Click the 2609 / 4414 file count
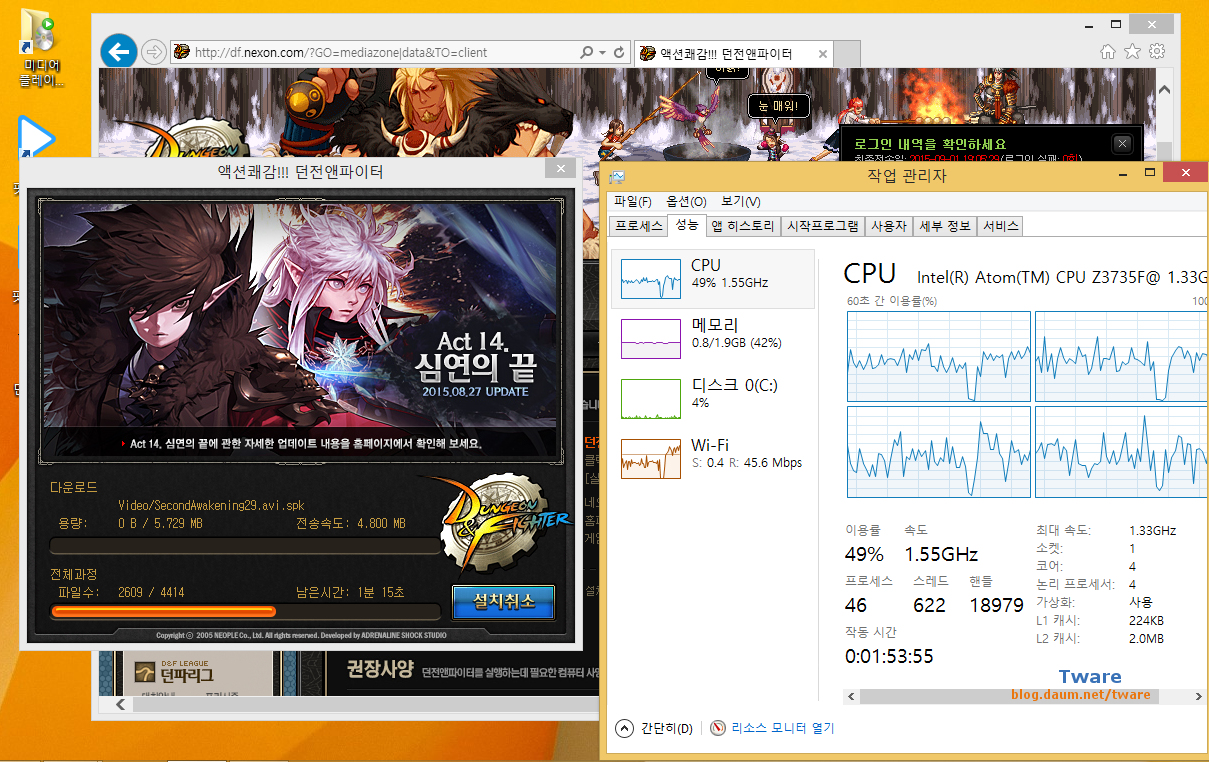This screenshot has height=762, width=1209. coord(151,592)
